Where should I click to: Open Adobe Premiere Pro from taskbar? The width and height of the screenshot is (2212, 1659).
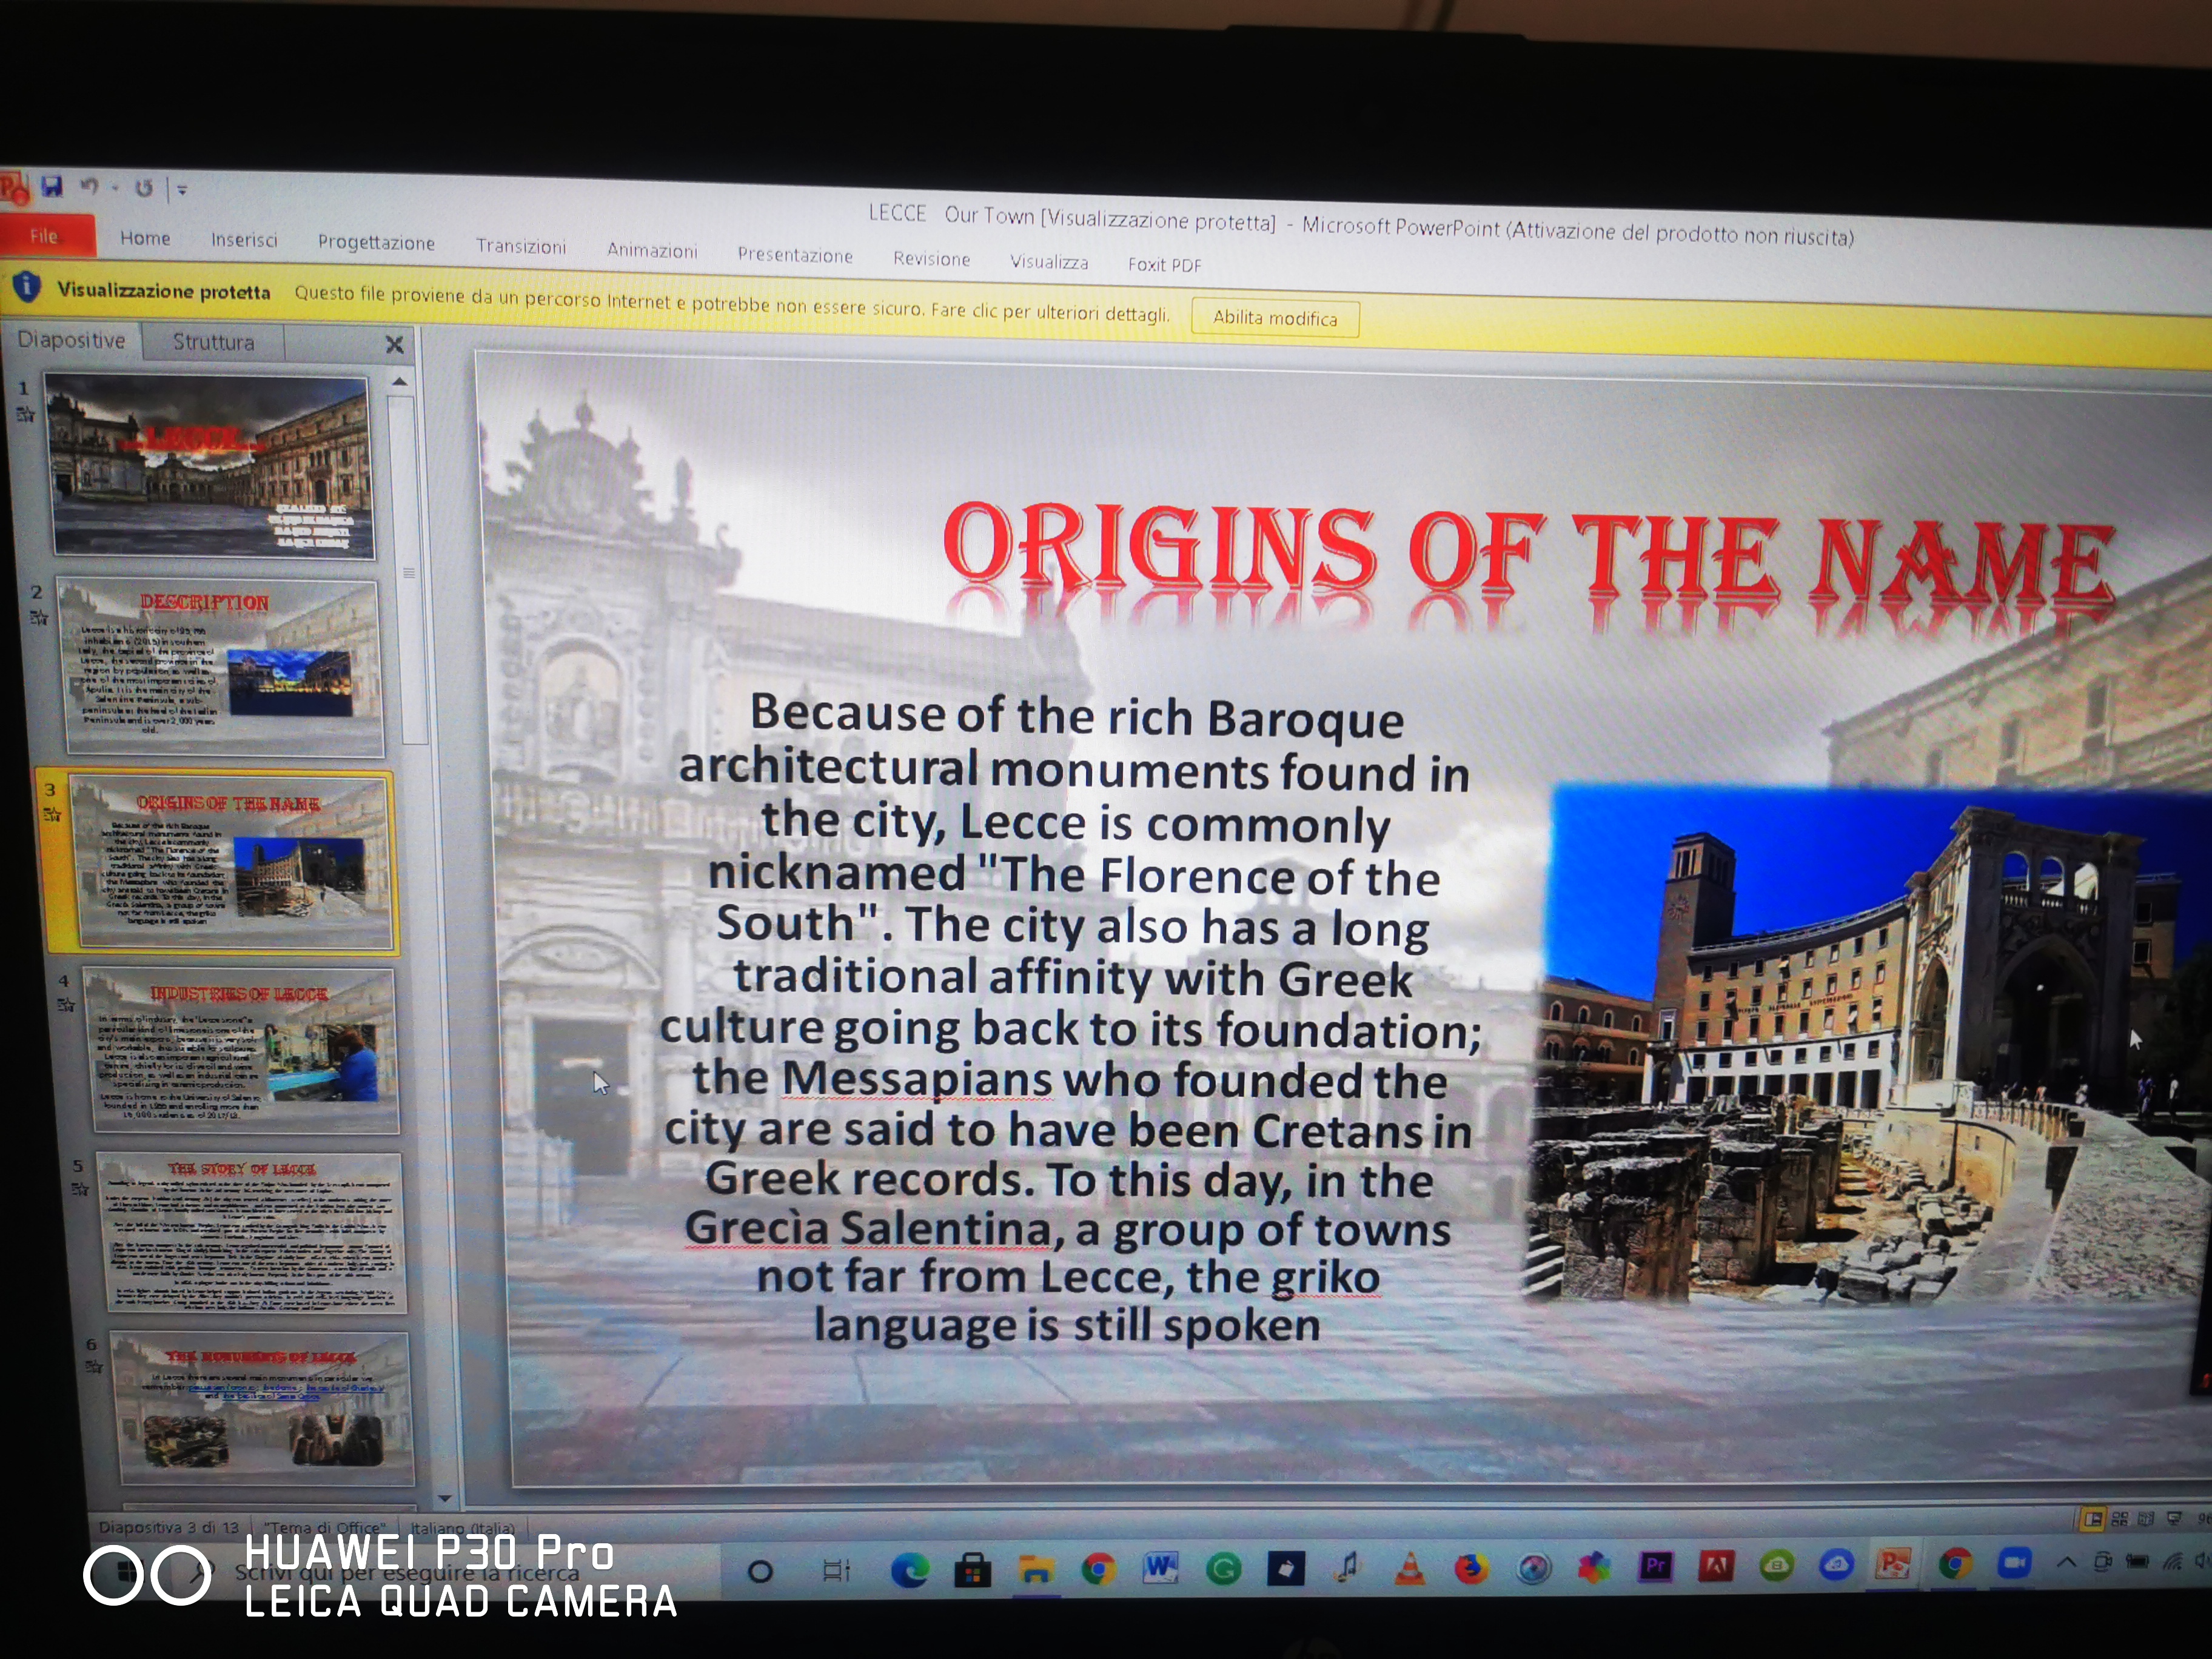pos(1655,1565)
